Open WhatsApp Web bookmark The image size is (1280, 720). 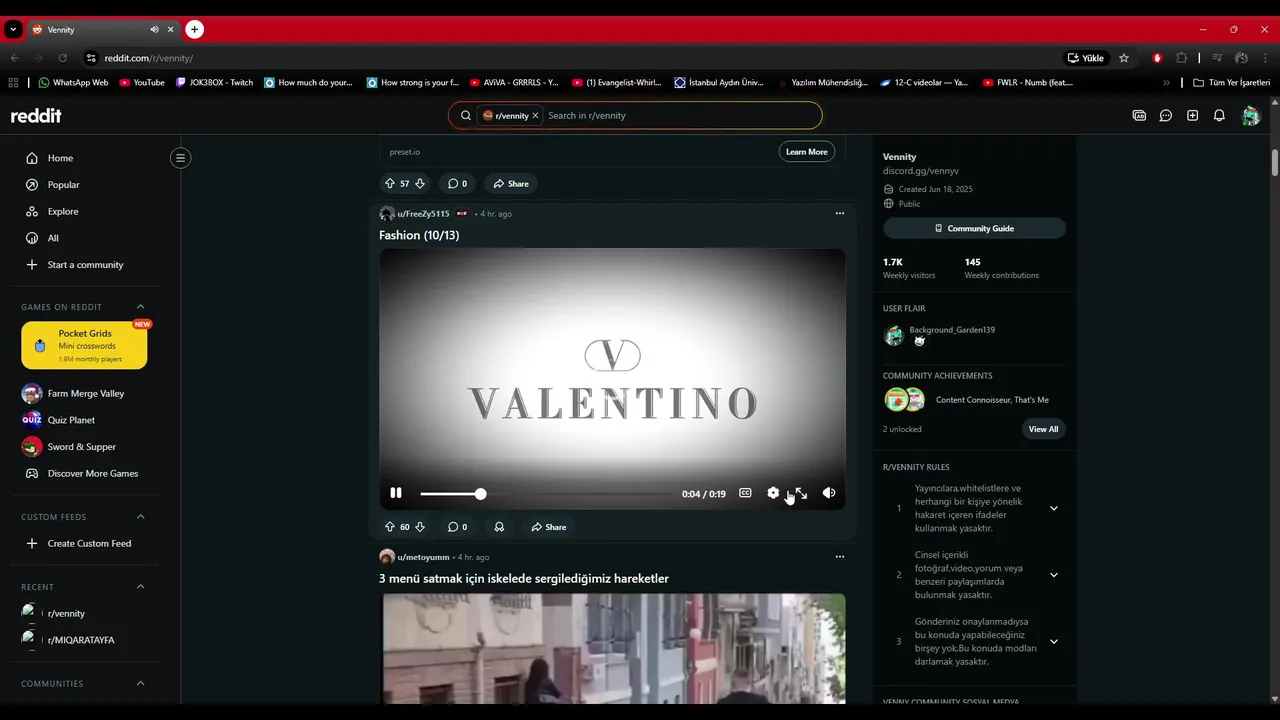coord(73,83)
